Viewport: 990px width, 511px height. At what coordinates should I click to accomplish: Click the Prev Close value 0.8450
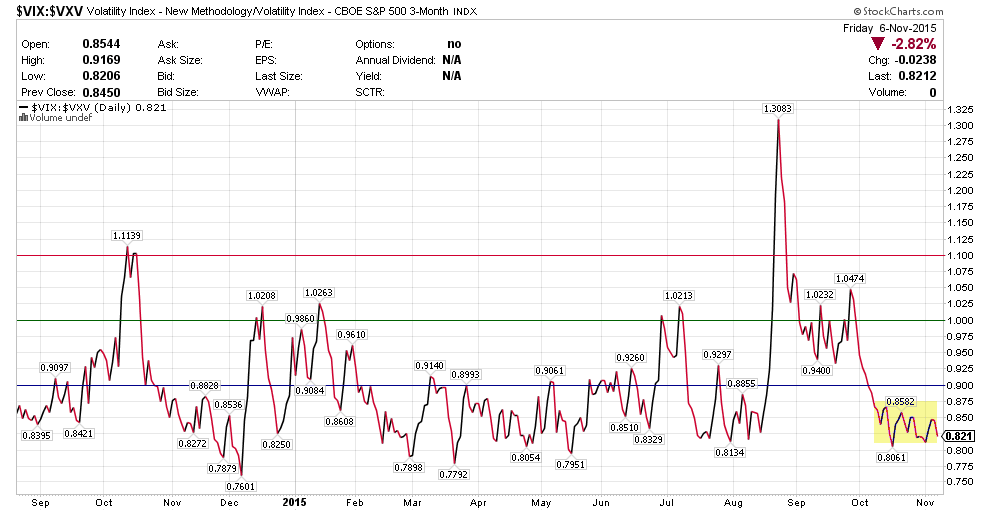pos(101,92)
